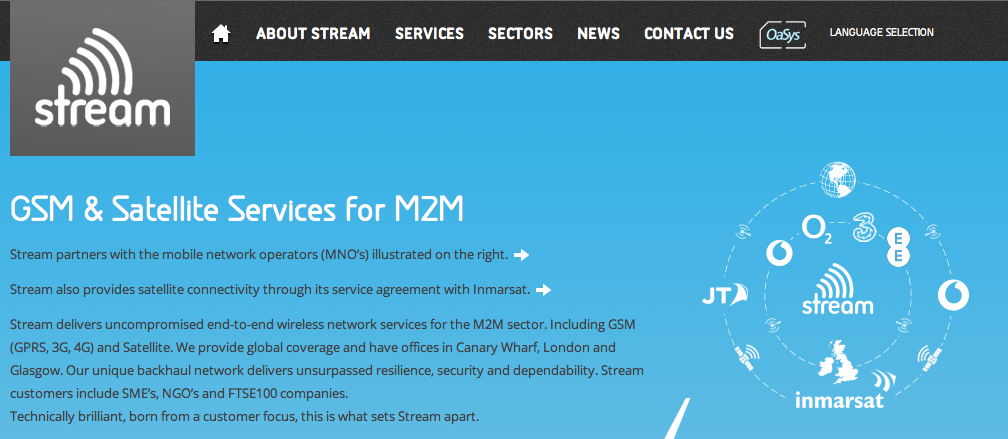
Task: Click the GSM & Satellite Services heading
Action: (x=237, y=210)
